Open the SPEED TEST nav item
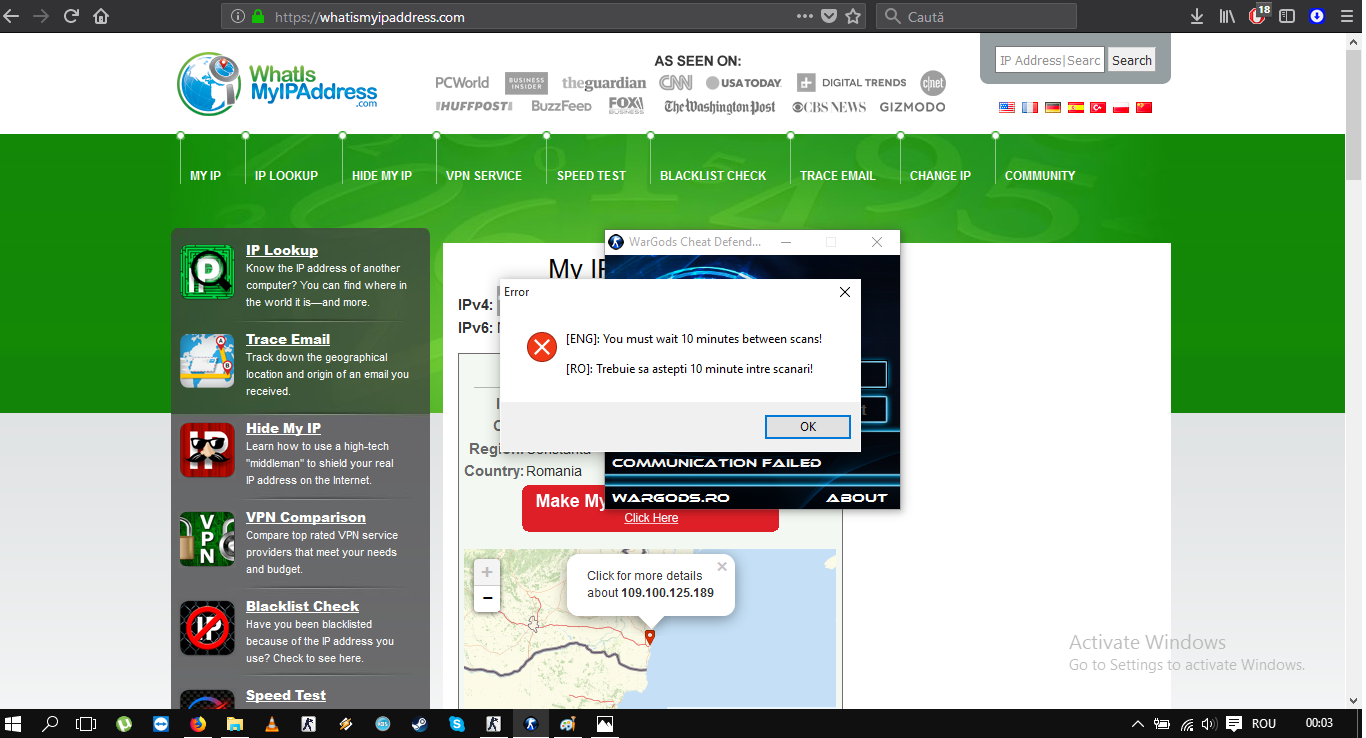Screen dimensions: 1366x738 click(591, 176)
